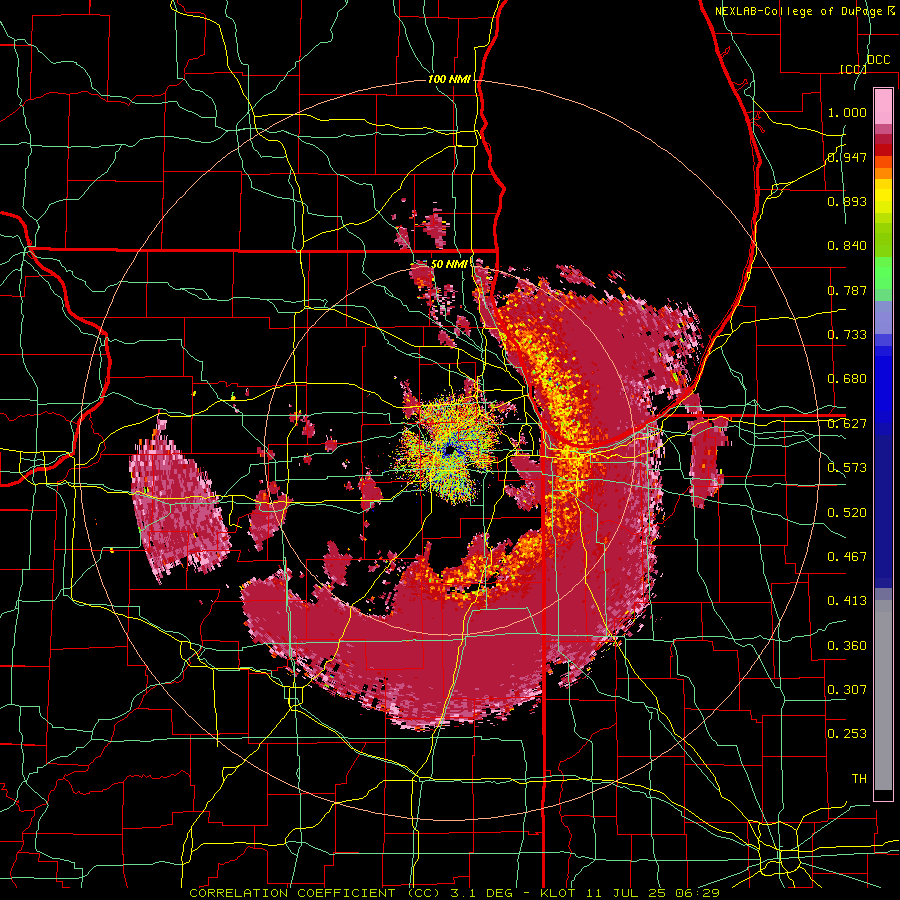The width and height of the screenshot is (900, 900).
Task: Click the Correlation Coefficient KLOT caption text
Action: point(455,893)
